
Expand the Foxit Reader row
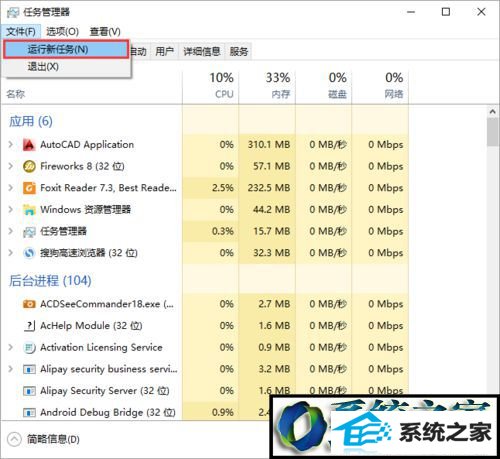pyautogui.click(x=11, y=188)
